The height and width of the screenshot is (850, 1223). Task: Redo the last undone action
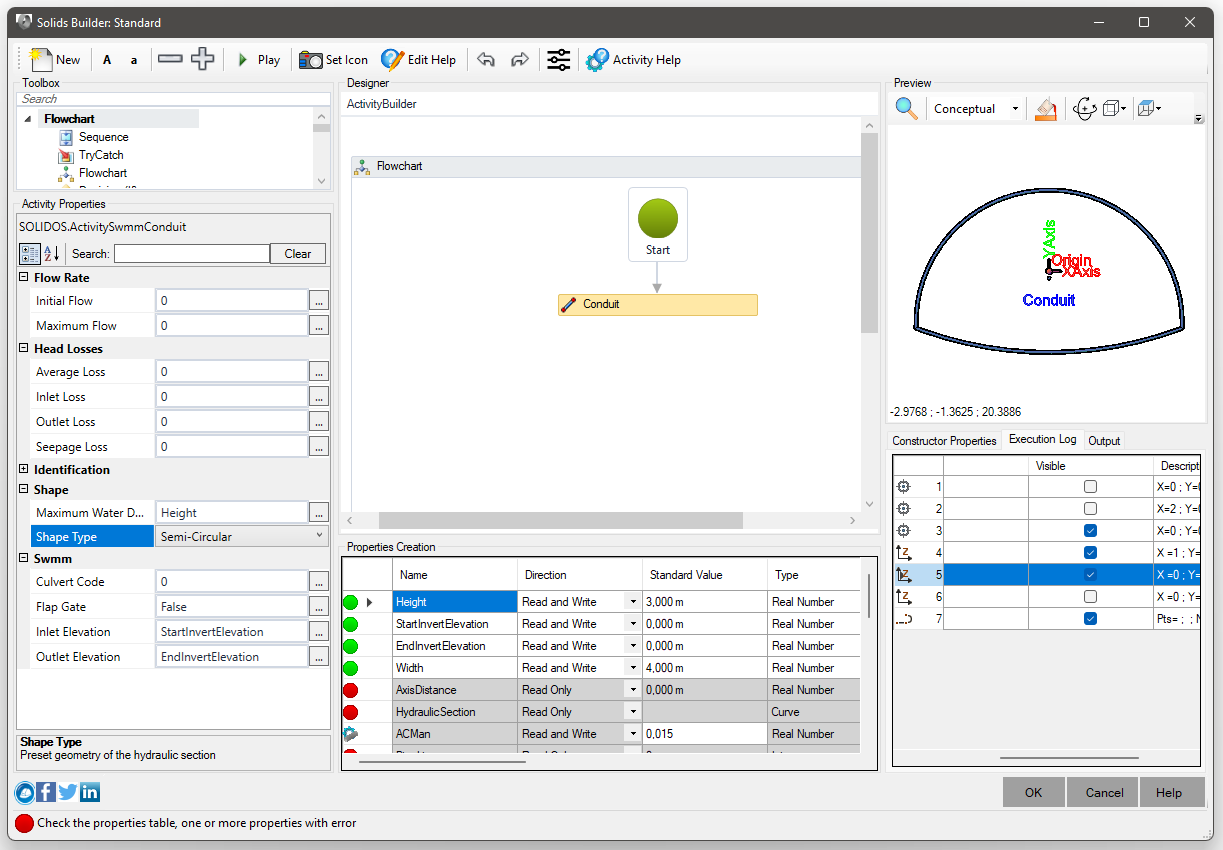519,60
